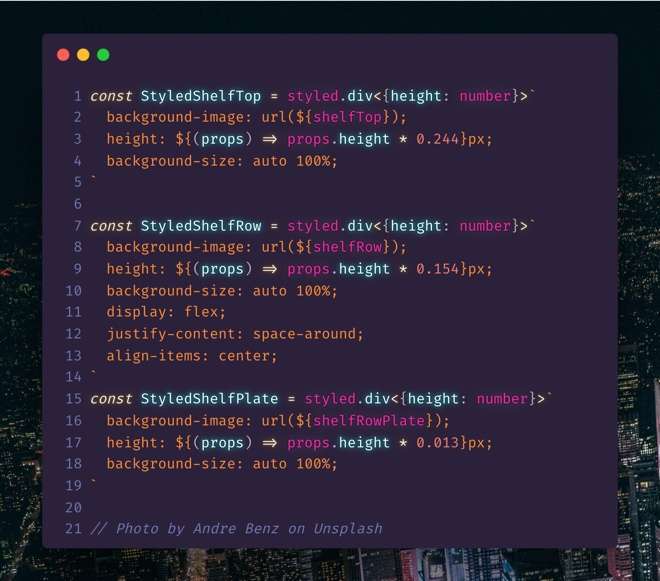Click line number 11 in gutter

73,312
